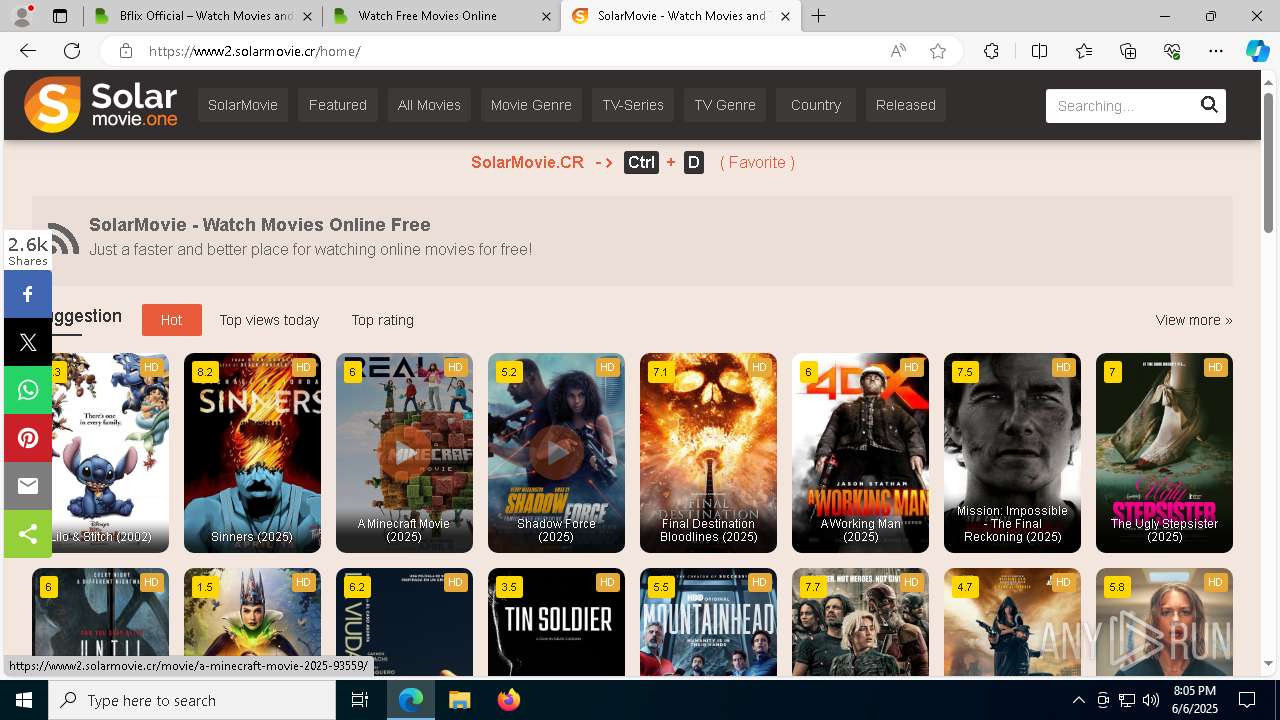1280x720 pixels.
Task: Share page on Facebook
Action: (x=28, y=294)
